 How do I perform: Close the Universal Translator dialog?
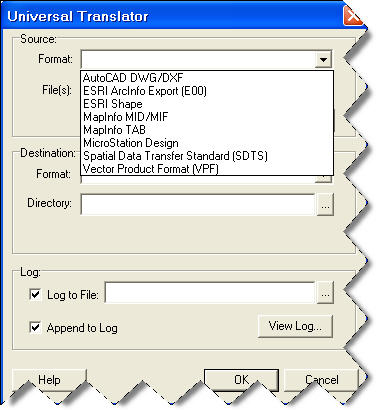(352, 17)
